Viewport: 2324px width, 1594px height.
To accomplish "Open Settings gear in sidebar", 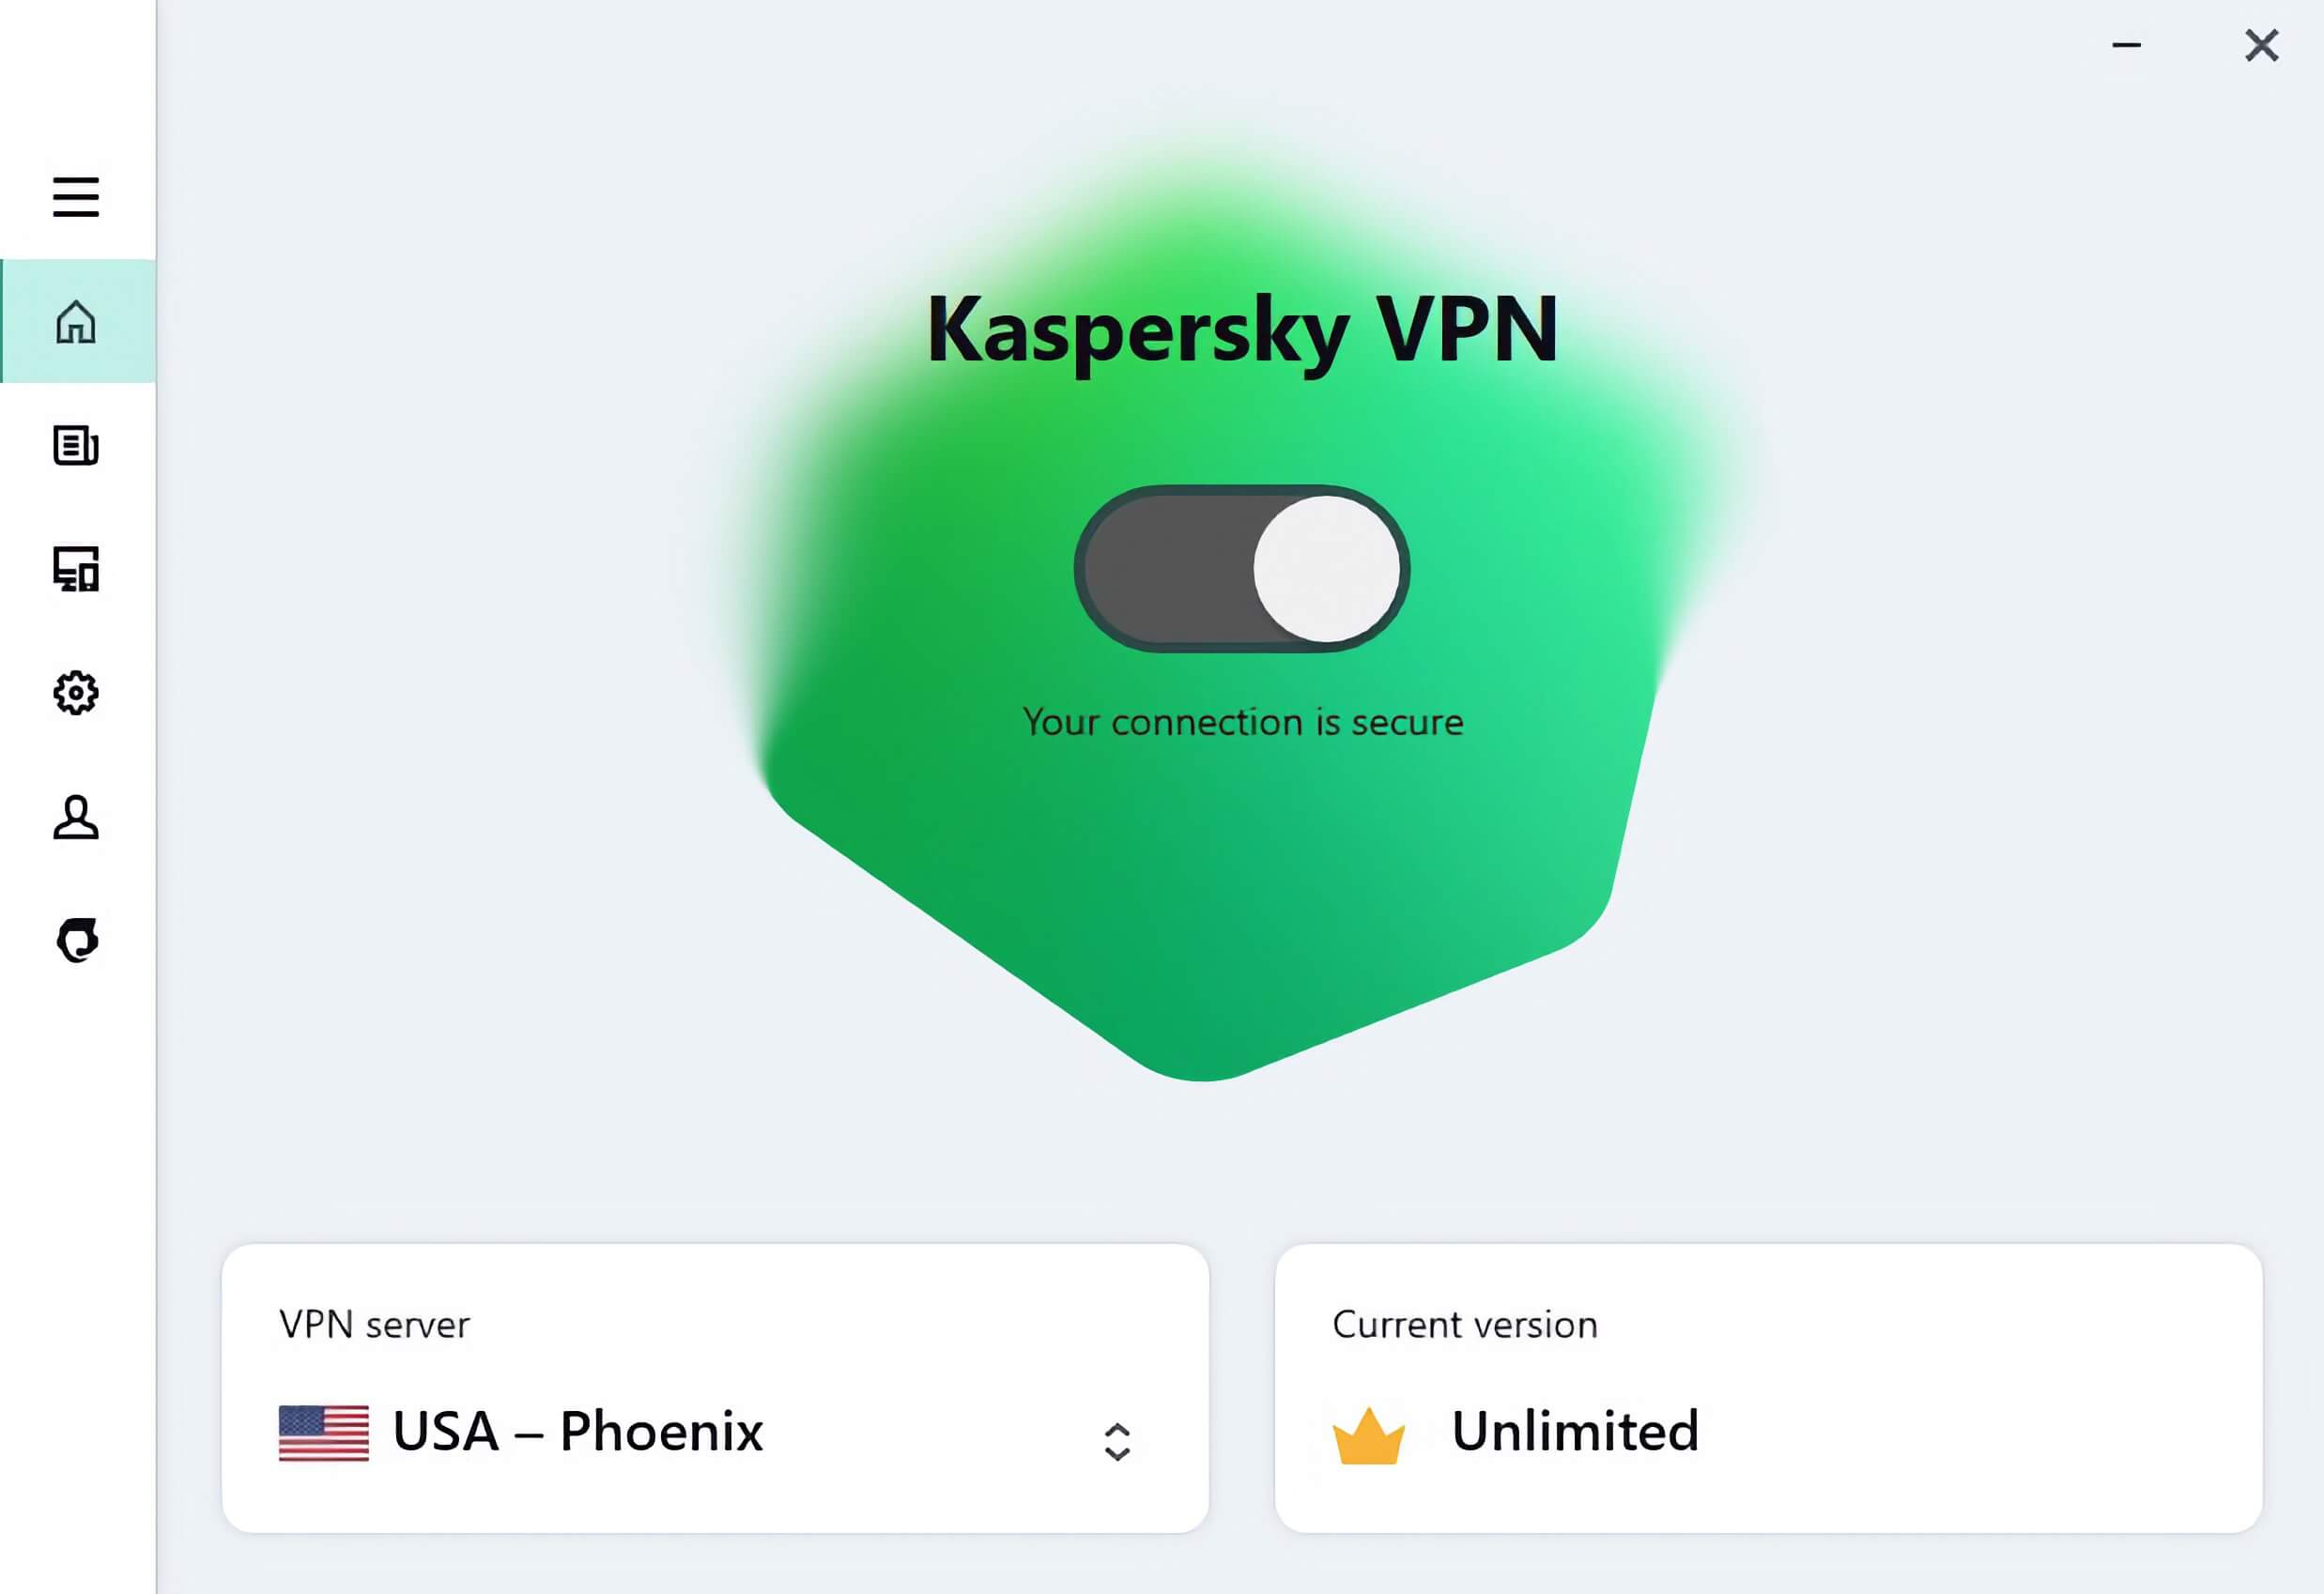I will [x=76, y=693].
